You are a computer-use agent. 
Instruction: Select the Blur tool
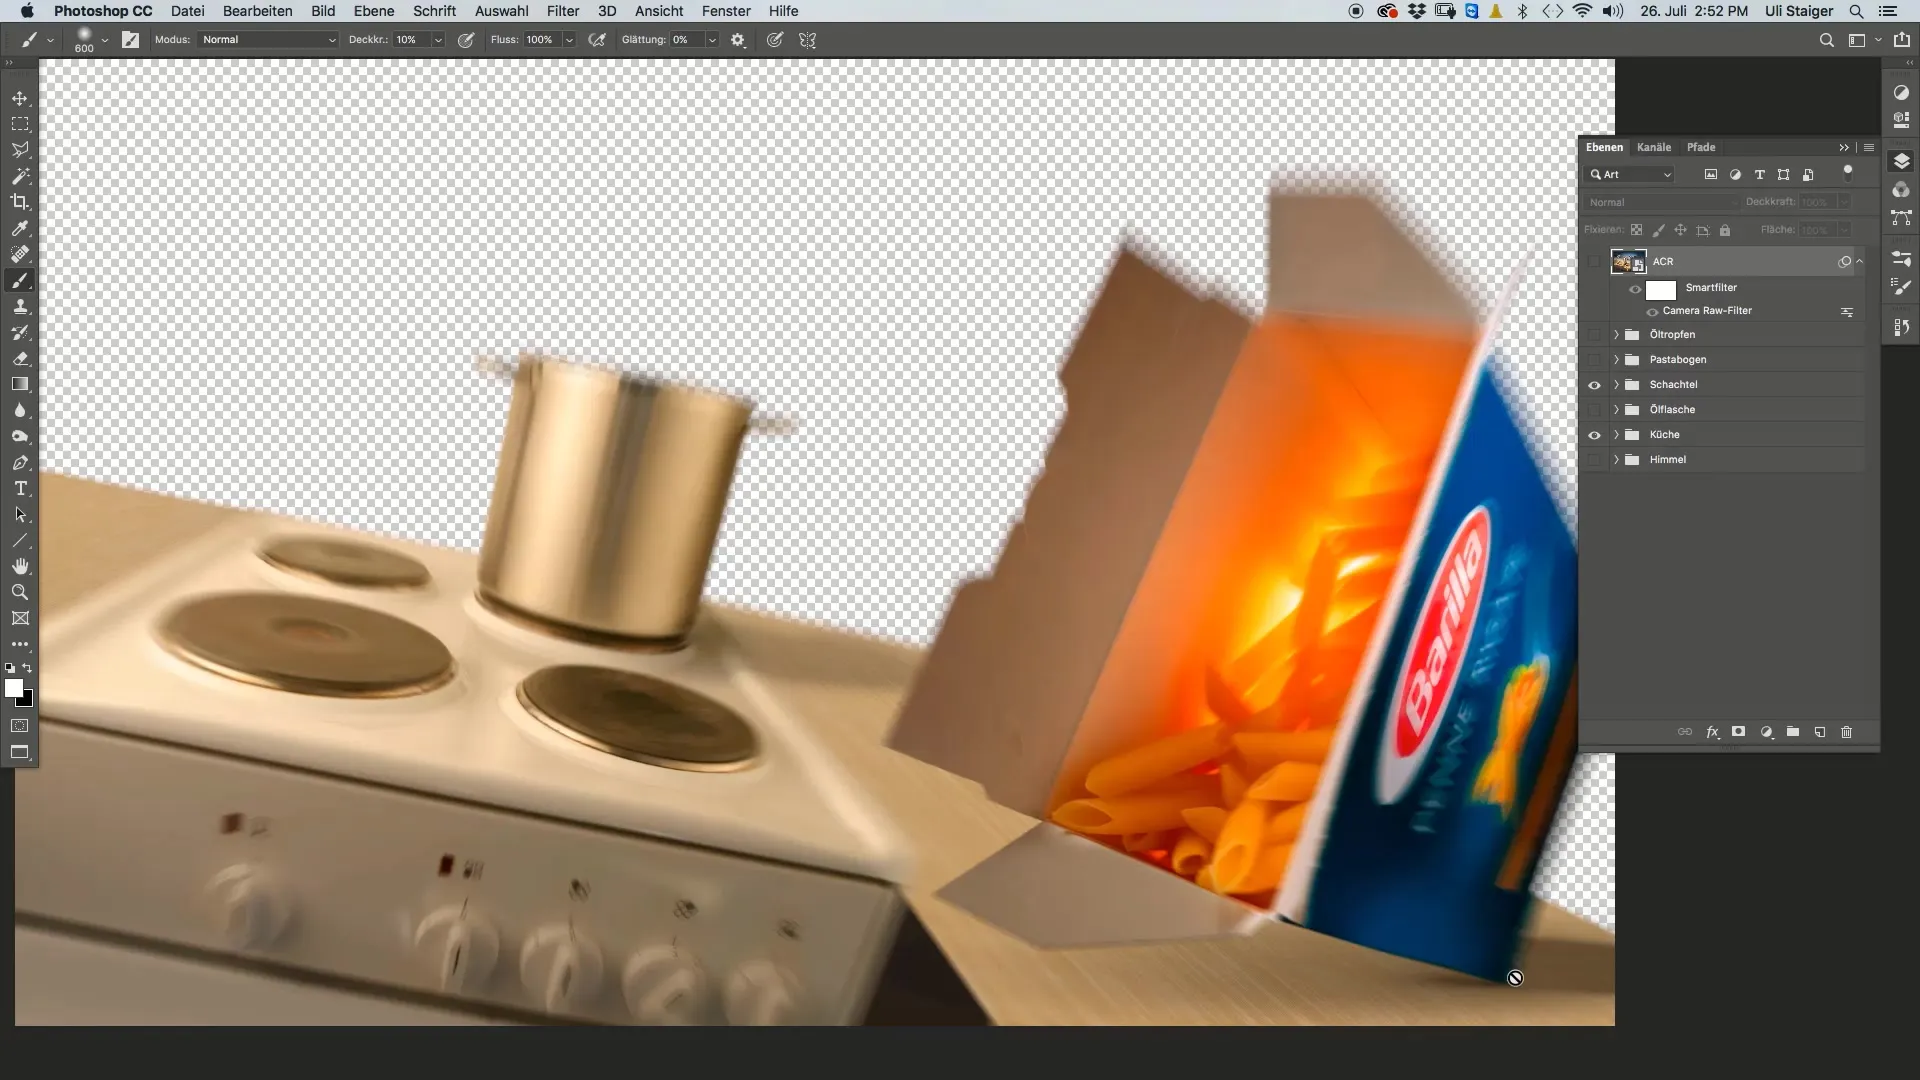(x=20, y=410)
